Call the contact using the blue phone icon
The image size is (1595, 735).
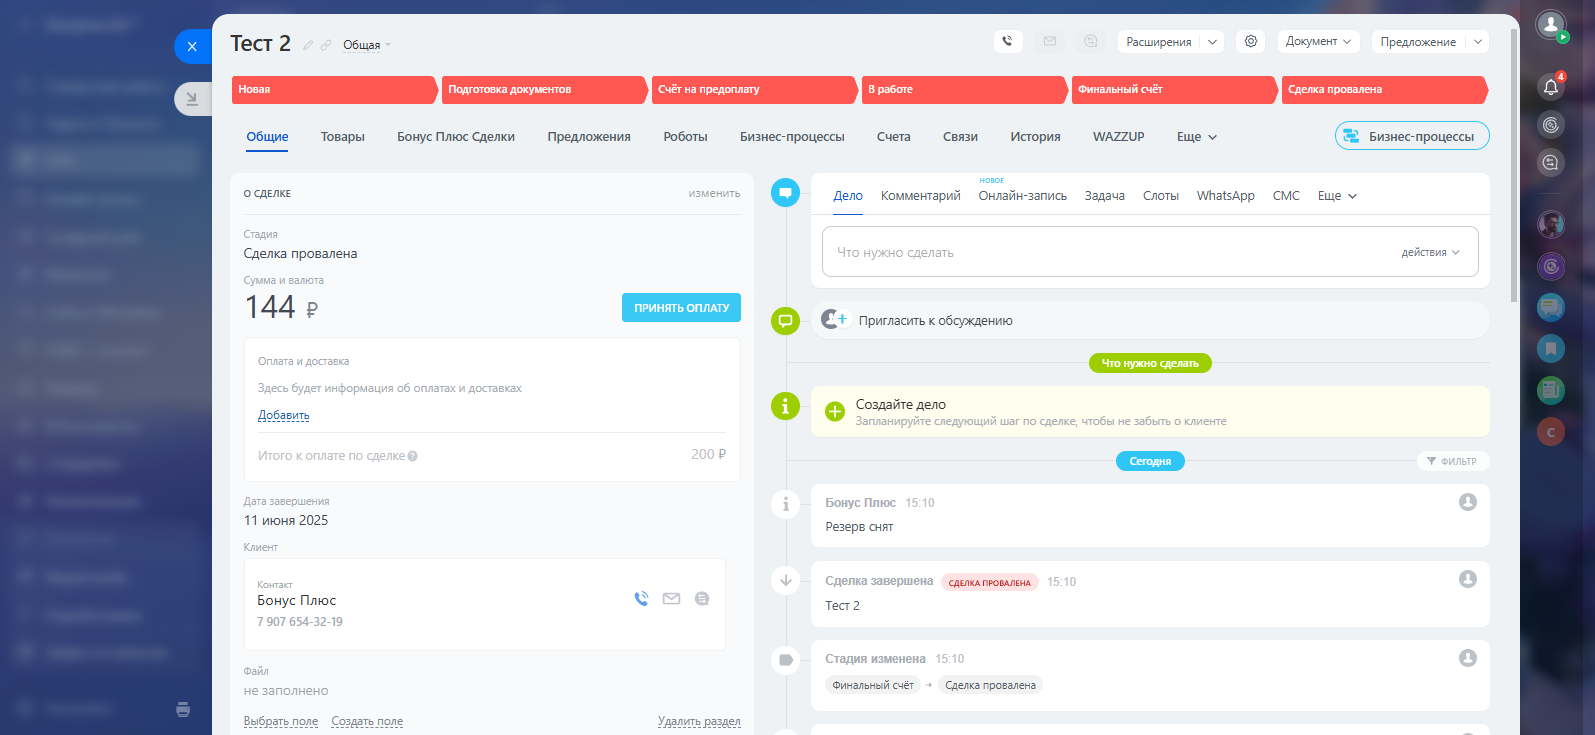pos(641,599)
